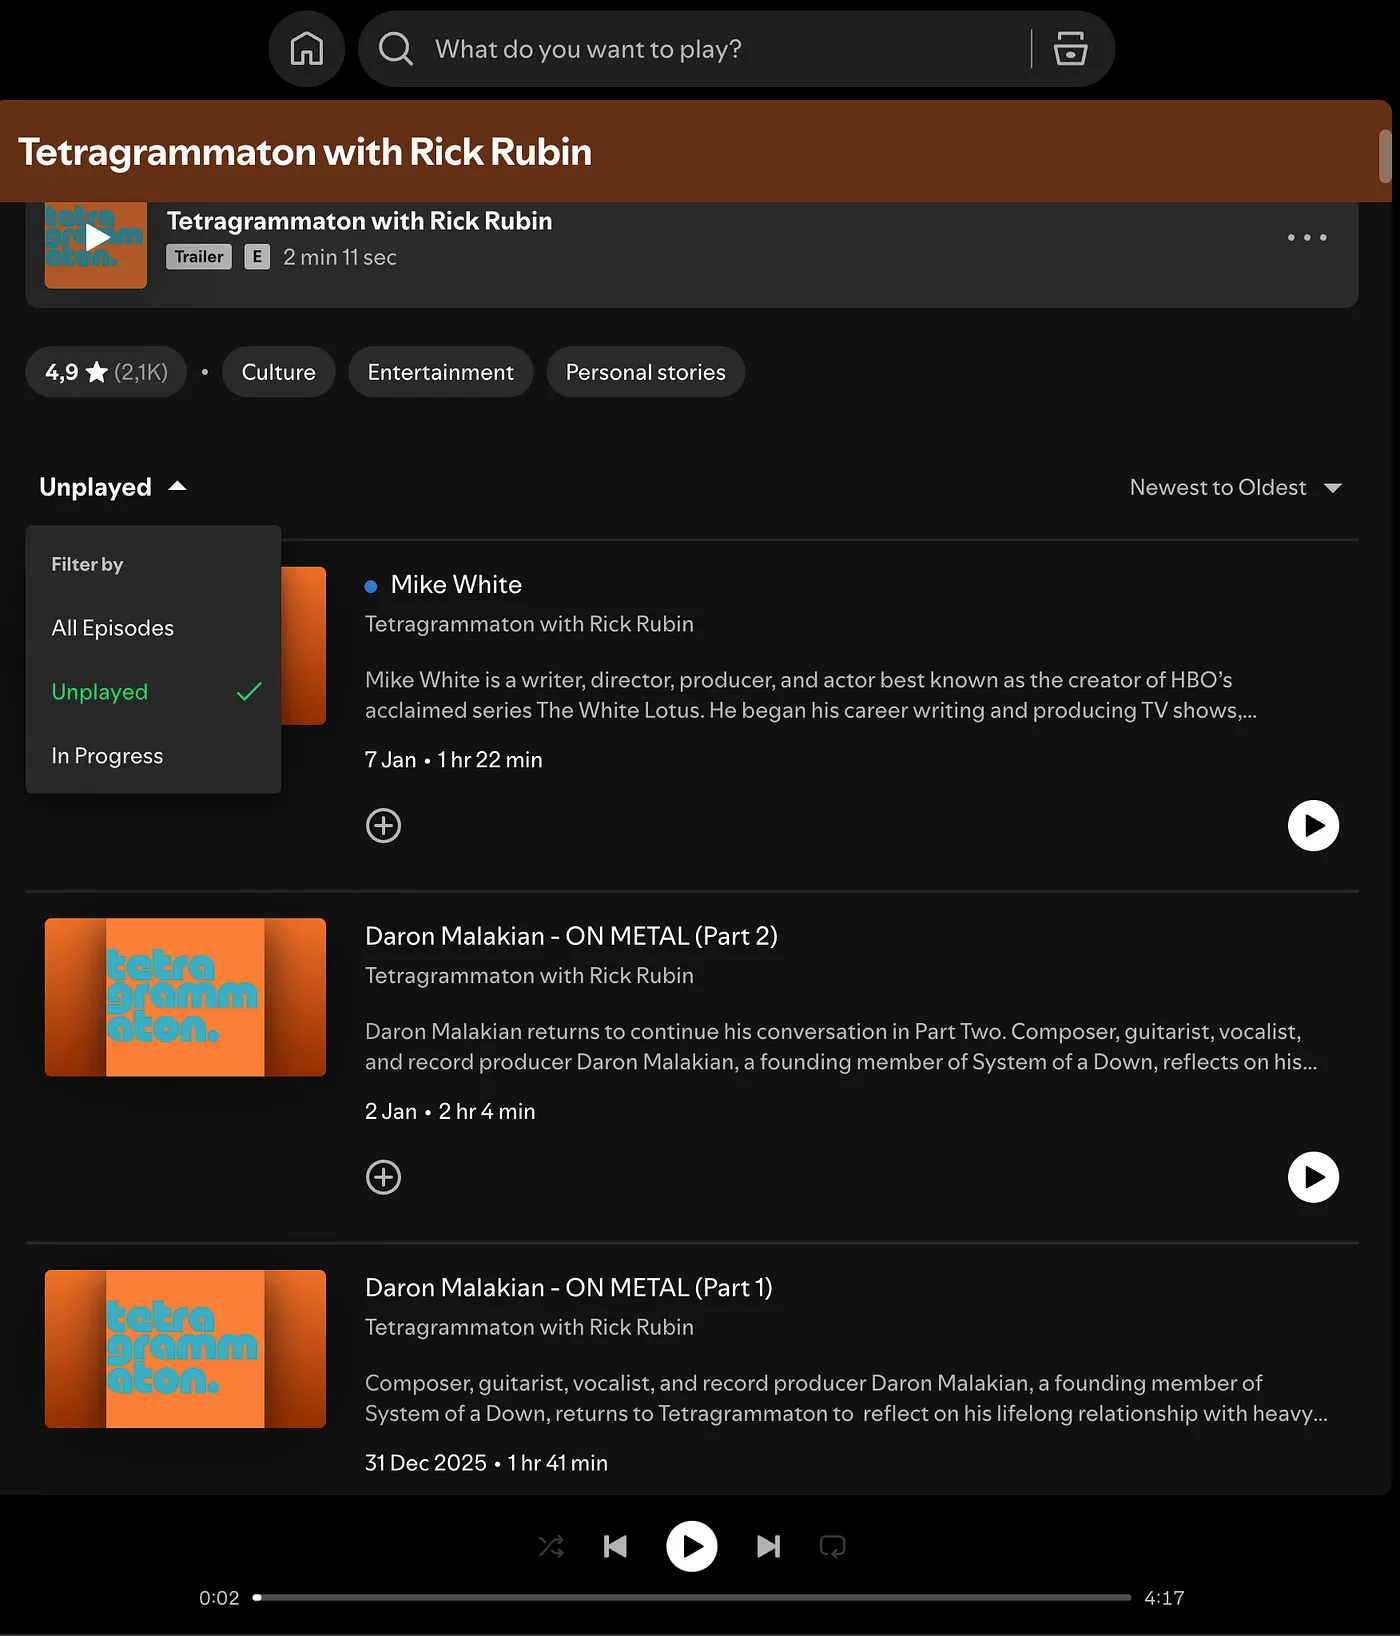Select the Personal stories category chip

[x=646, y=372]
